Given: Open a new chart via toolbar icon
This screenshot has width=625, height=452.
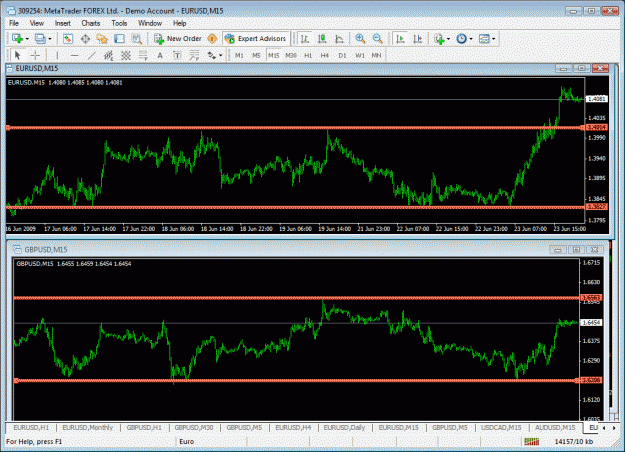Looking at the screenshot, I should (x=17, y=39).
